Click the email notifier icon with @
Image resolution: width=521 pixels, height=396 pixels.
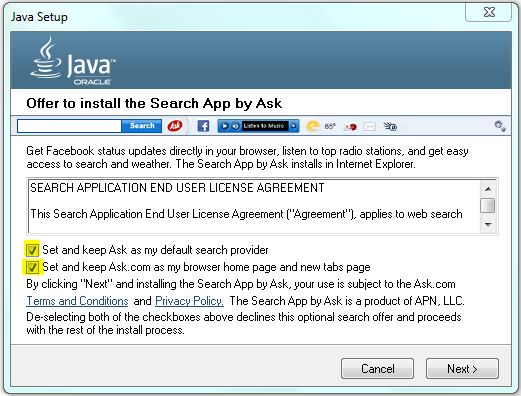390,126
